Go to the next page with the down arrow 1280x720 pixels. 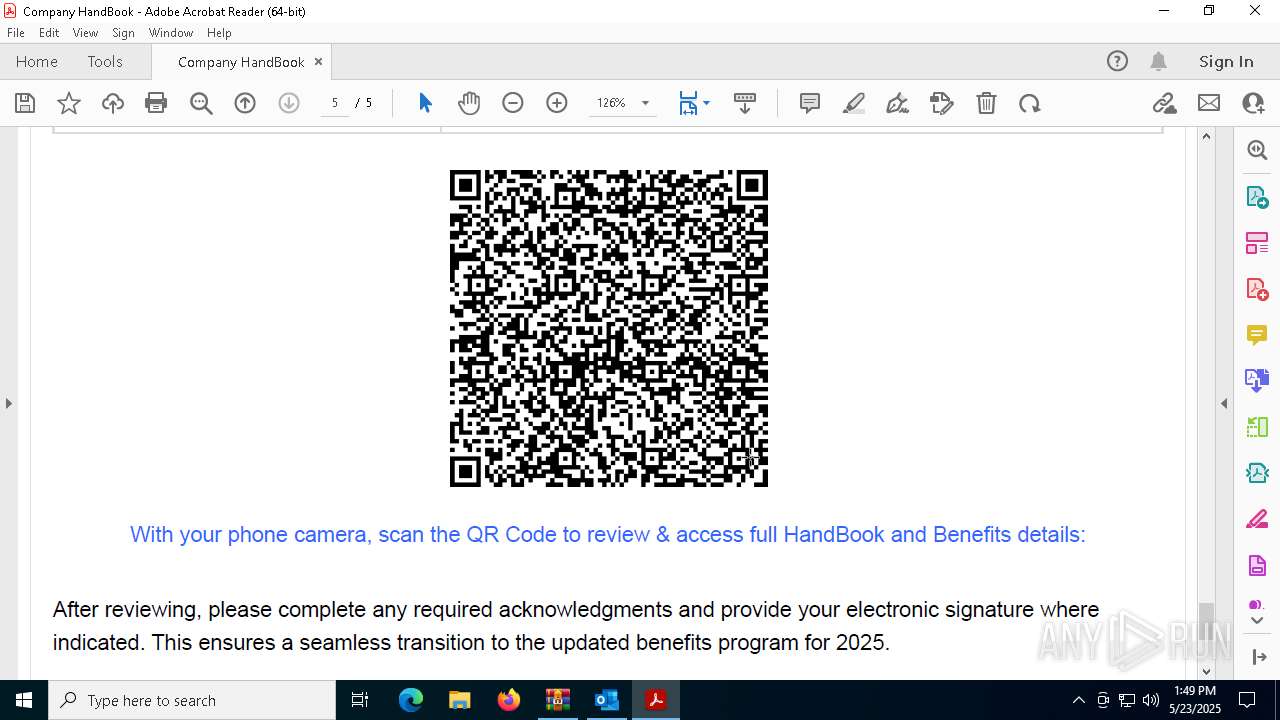(289, 103)
